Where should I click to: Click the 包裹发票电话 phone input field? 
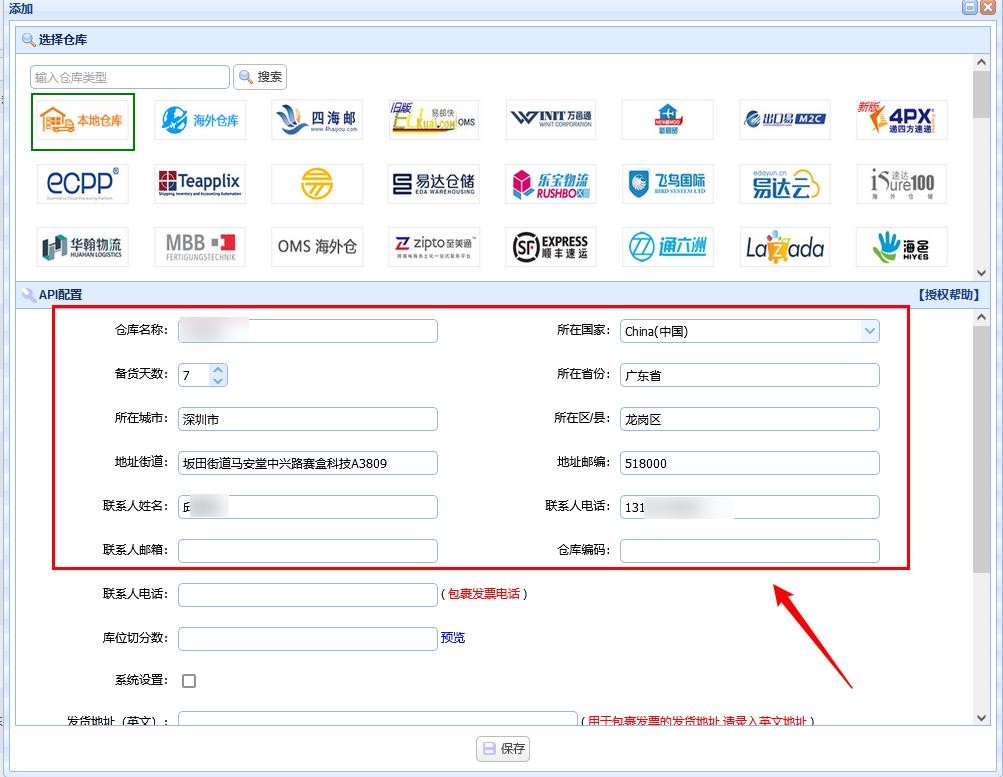(308, 595)
